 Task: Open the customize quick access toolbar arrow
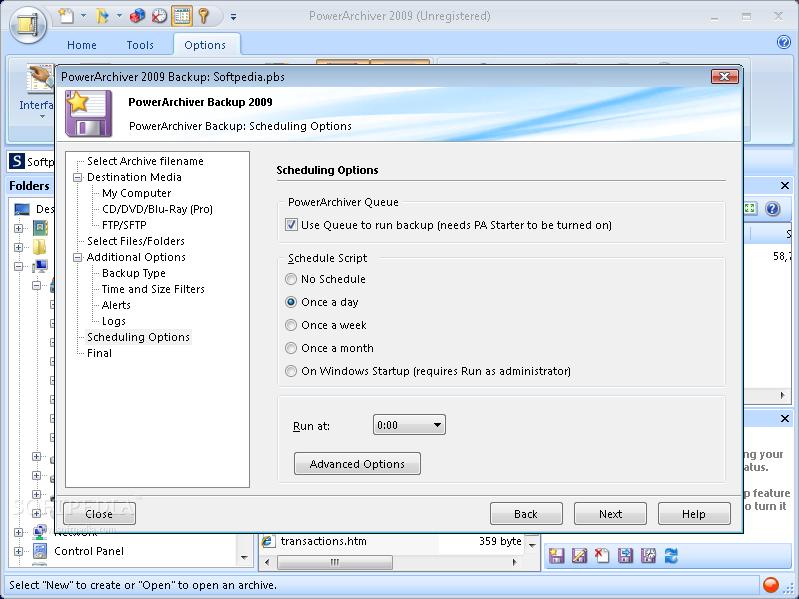[233, 17]
